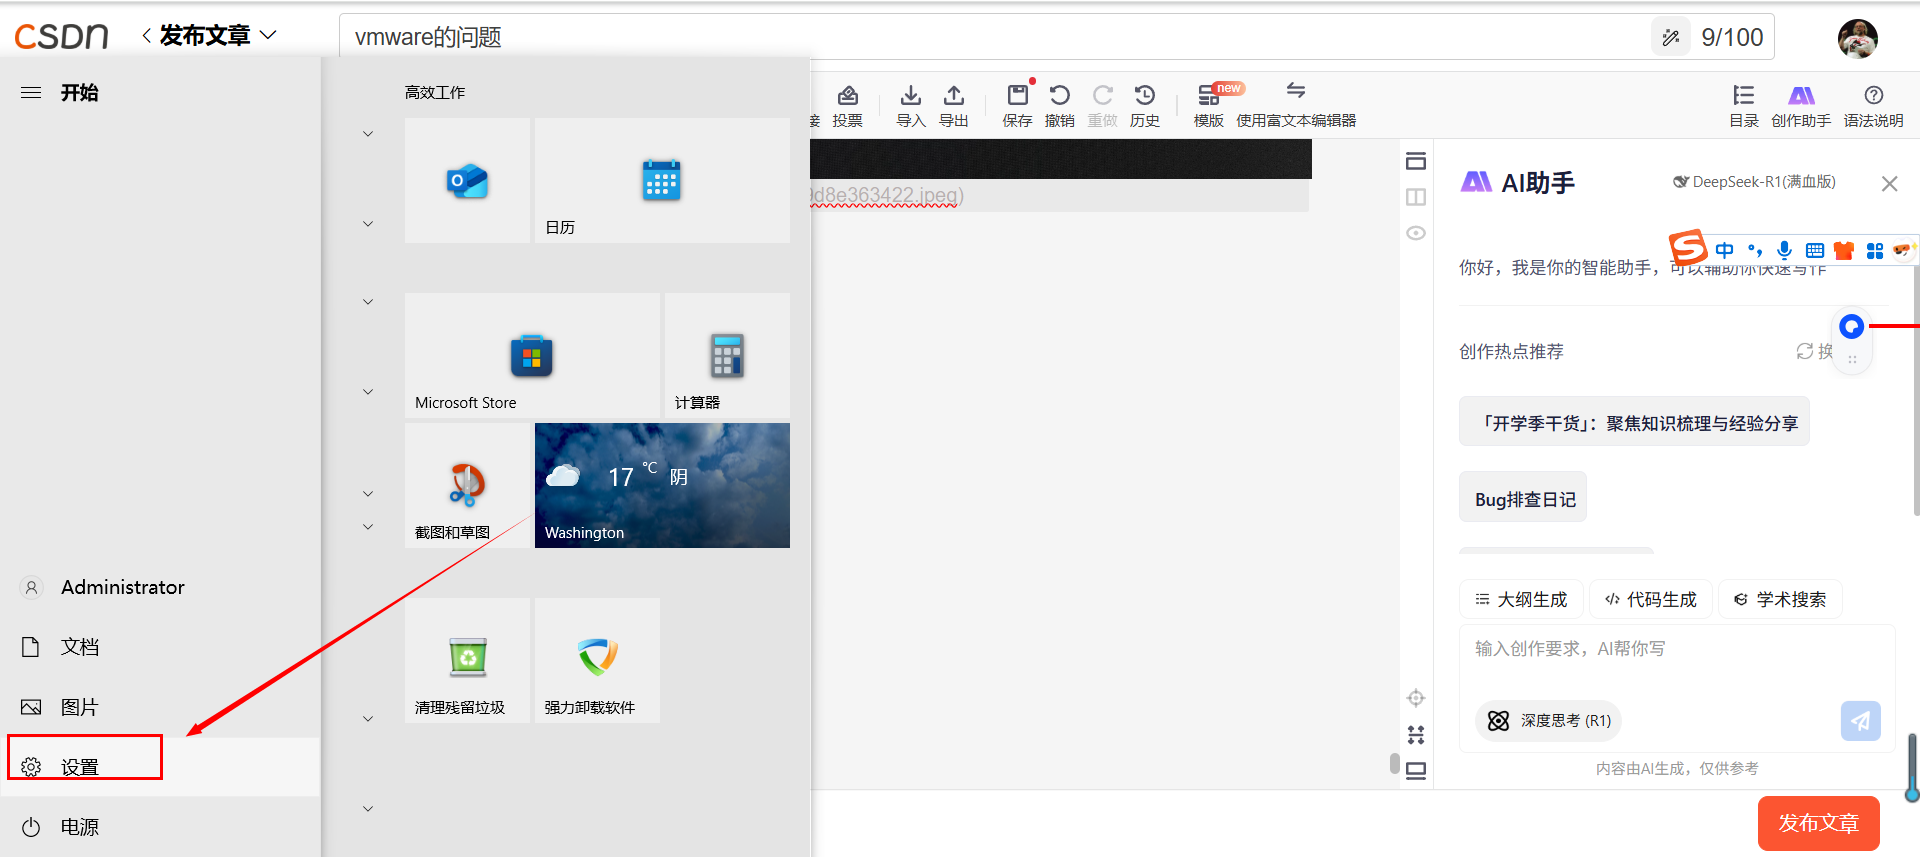Viewport: 1920px width, 857px height.
Task: Open the 目录 table of contents
Action: click(1743, 106)
